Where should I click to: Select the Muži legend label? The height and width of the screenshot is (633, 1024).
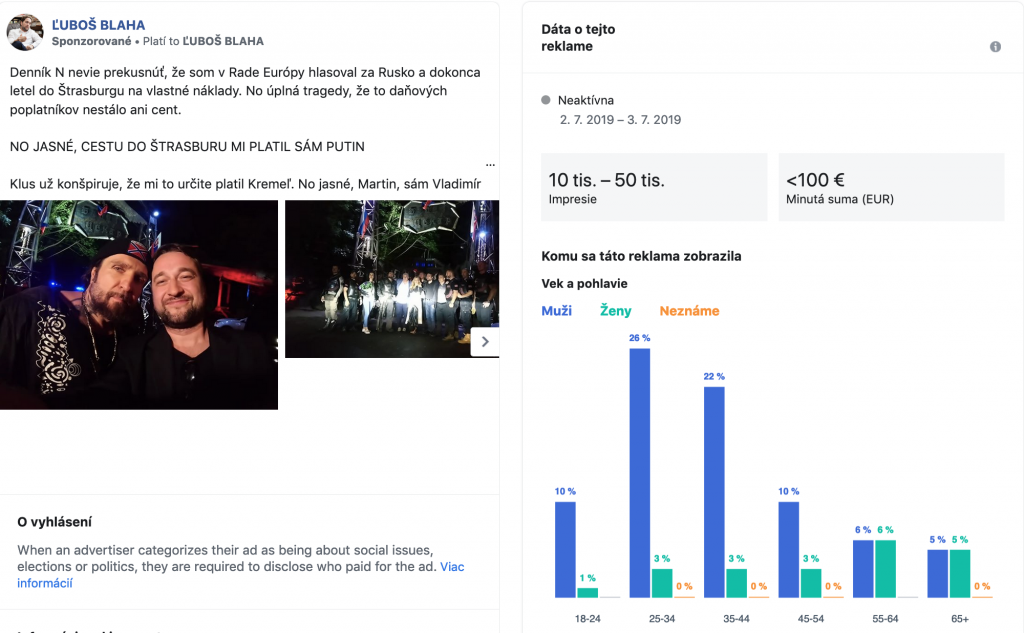[556, 311]
